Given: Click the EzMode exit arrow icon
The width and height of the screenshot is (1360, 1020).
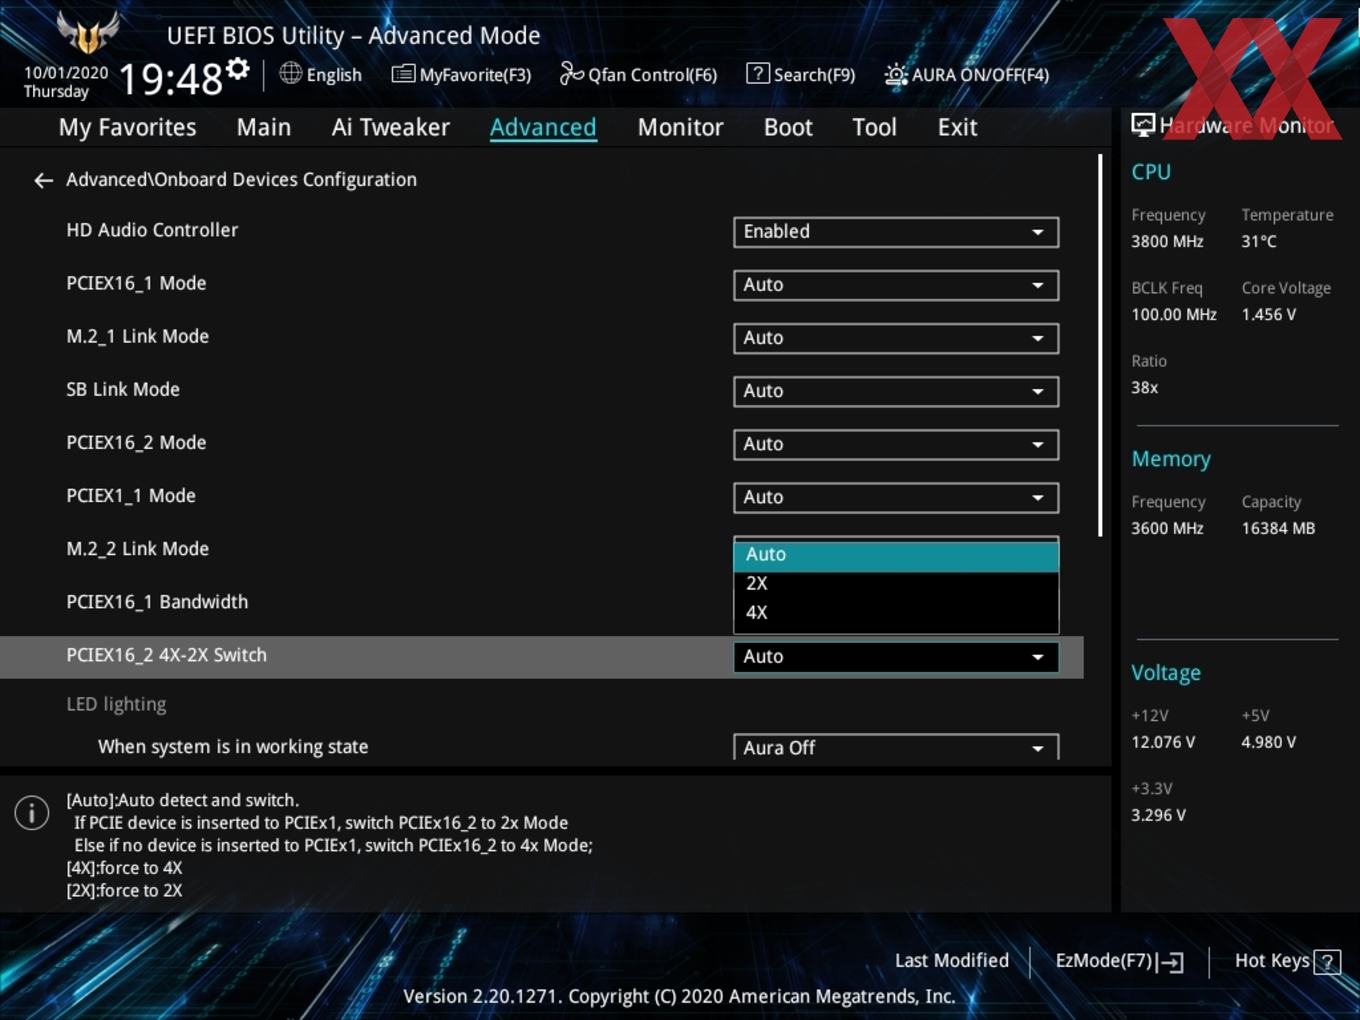Looking at the screenshot, I should tap(1172, 962).
